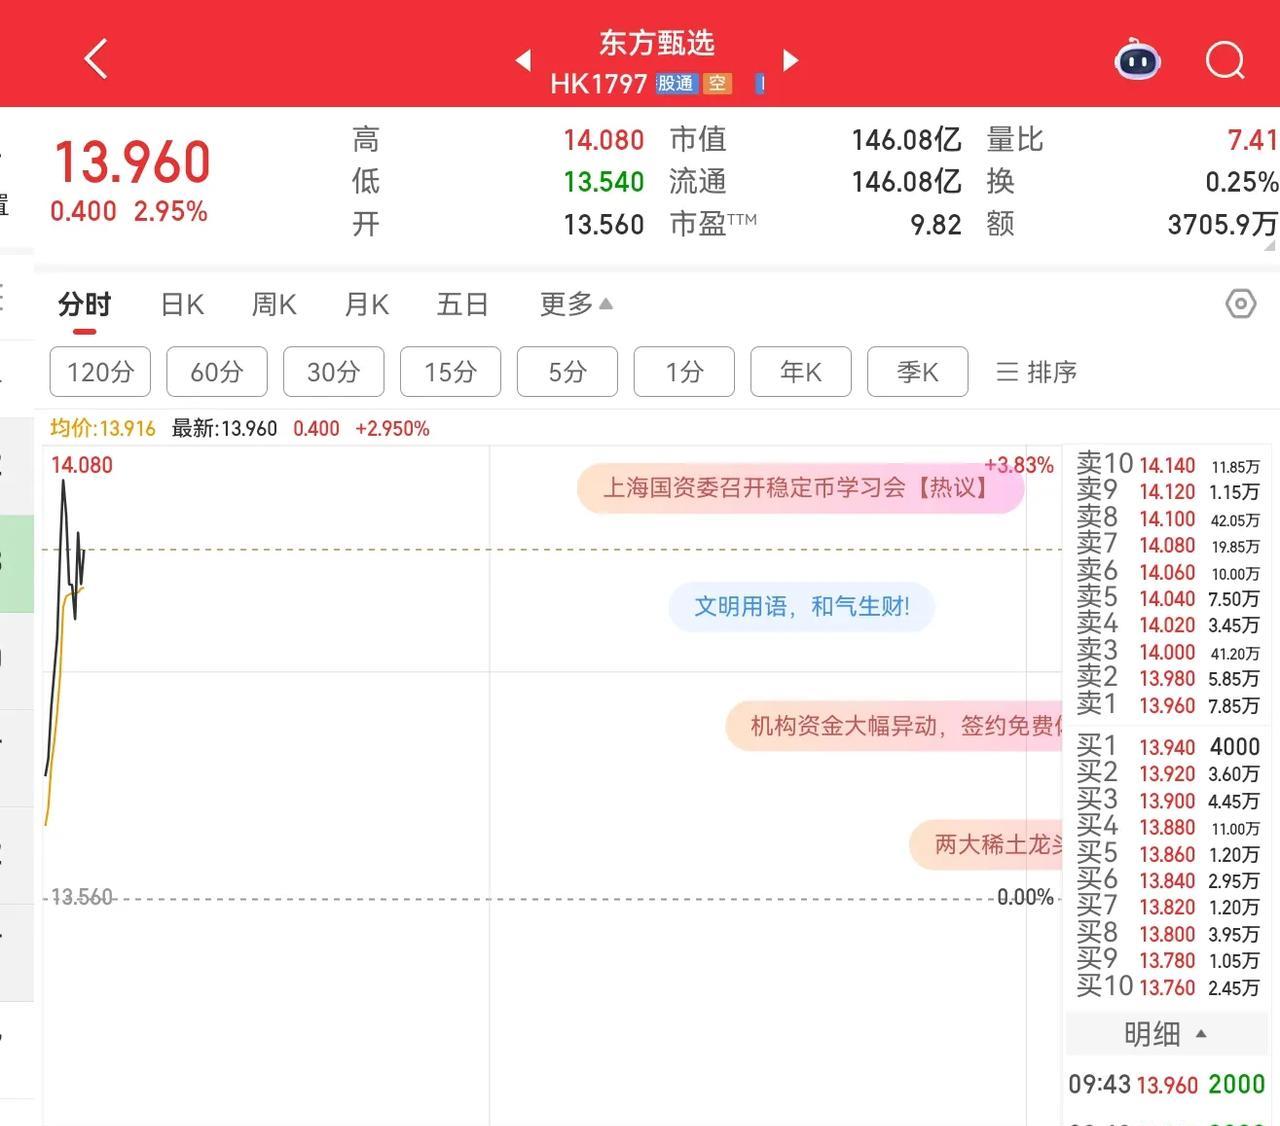Tap the 额 3705.9万 turnover value

coord(1222,224)
